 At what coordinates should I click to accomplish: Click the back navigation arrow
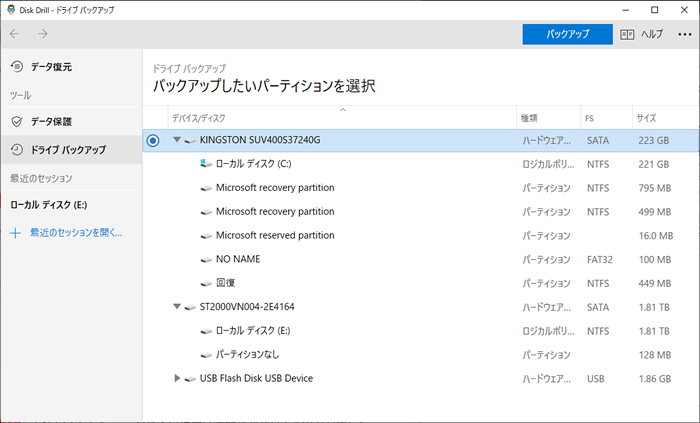(x=15, y=34)
